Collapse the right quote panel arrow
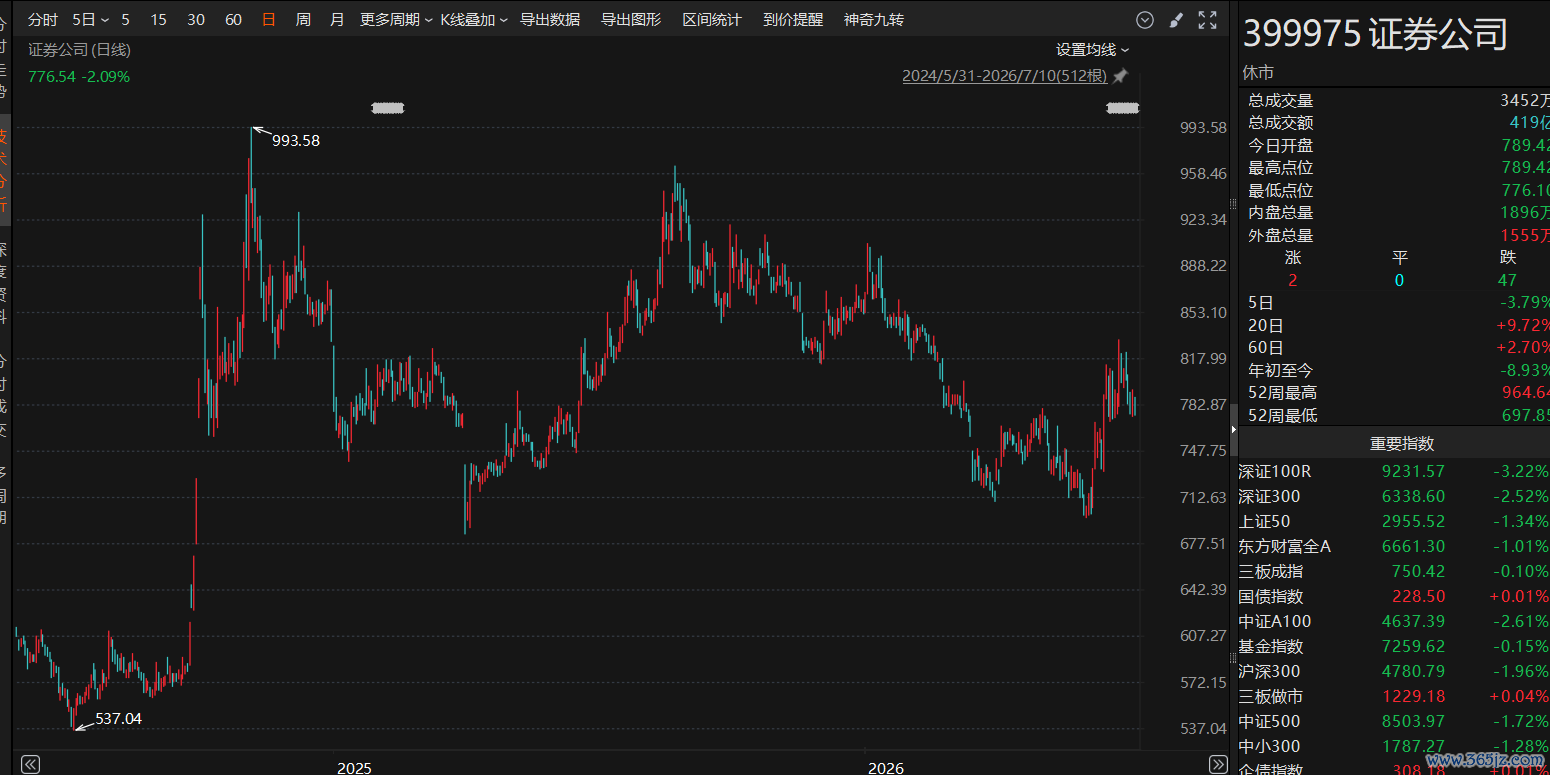This screenshot has width=1550, height=775. [1234, 429]
